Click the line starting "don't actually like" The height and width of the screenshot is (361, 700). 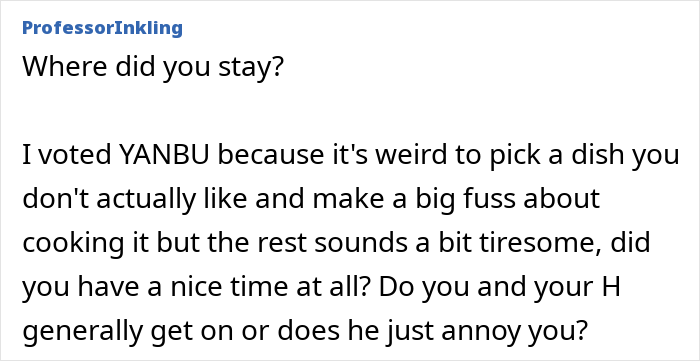click(311, 199)
